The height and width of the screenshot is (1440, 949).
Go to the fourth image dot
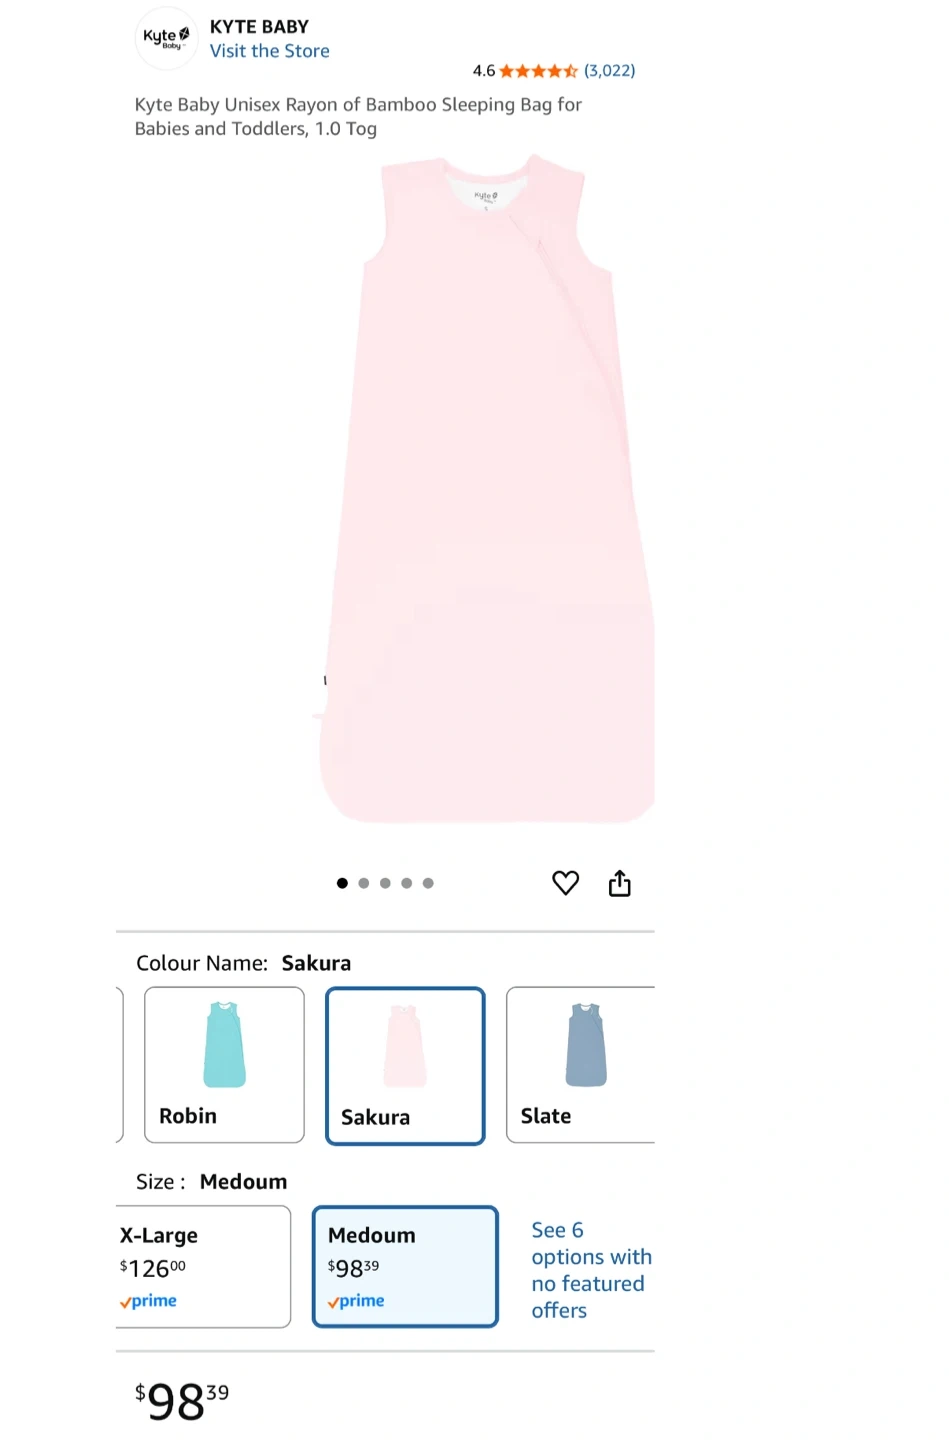coord(407,883)
